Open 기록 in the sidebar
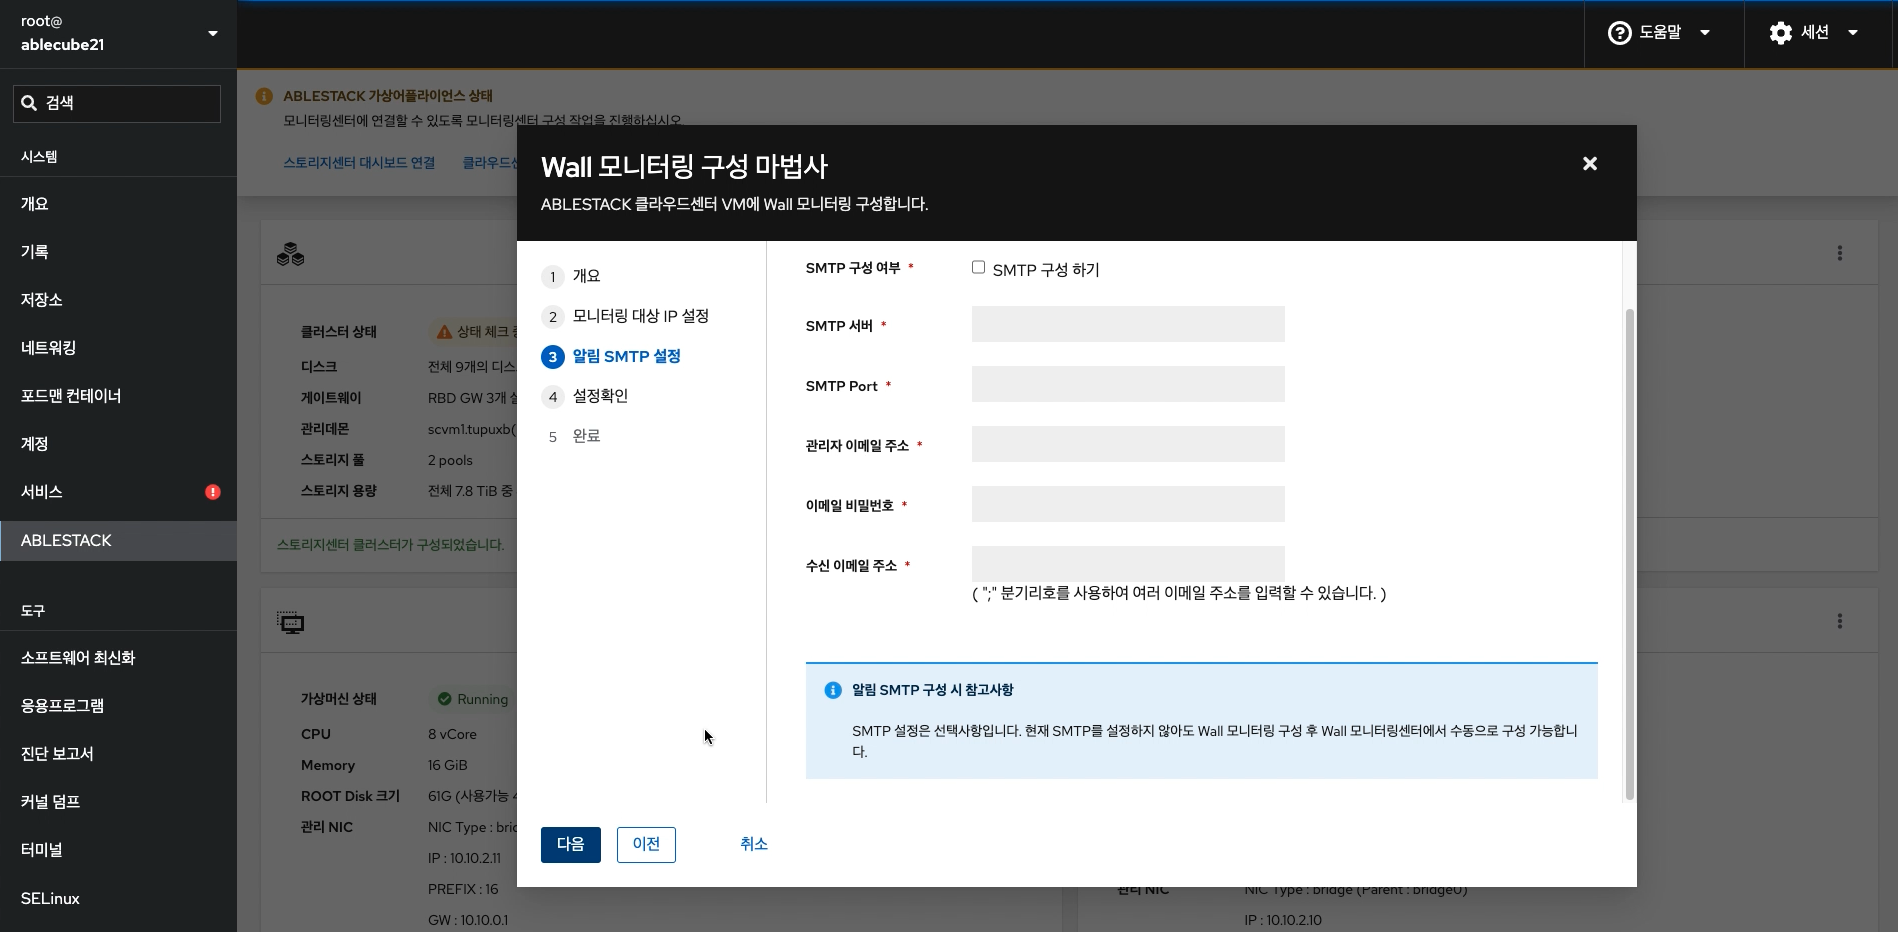The height and width of the screenshot is (932, 1898). coord(118,252)
